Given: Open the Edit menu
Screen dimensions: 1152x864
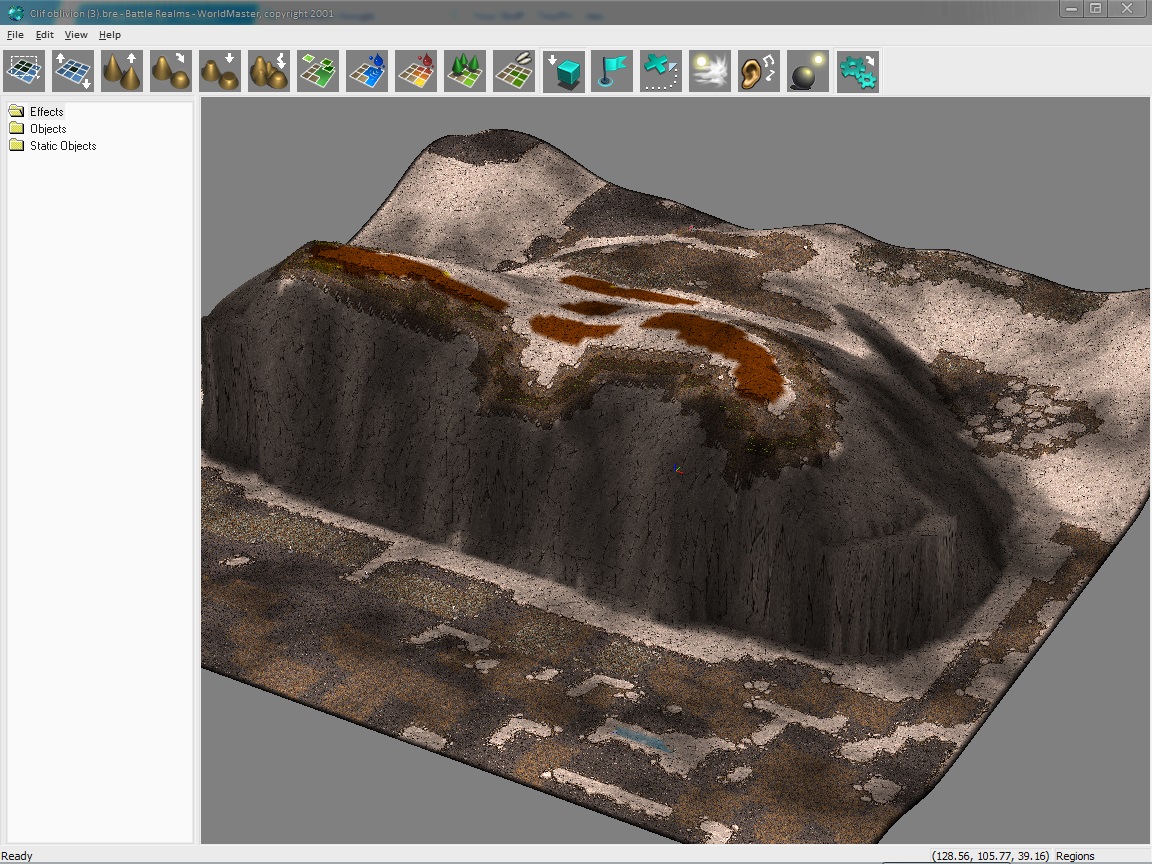Looking at the screenshot, I should click(x=44, y=35).
